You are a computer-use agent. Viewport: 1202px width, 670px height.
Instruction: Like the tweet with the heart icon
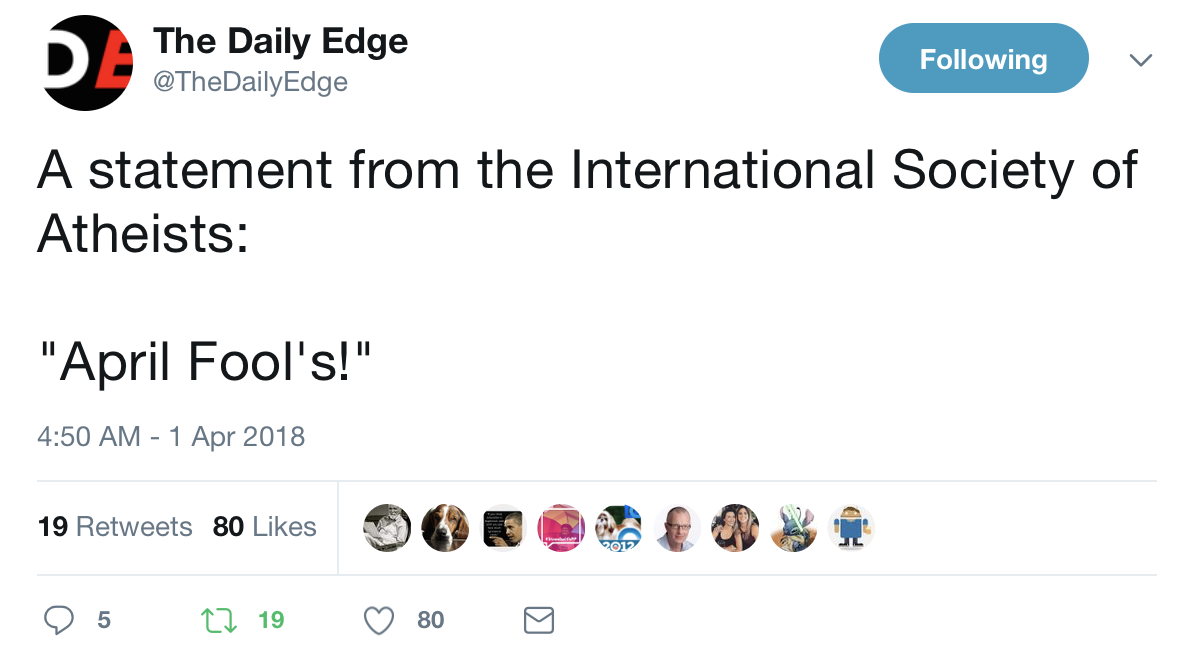point(378,620)
